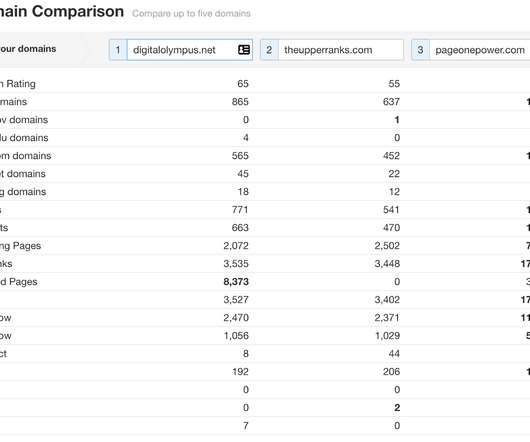The width and height of the screenshot is (530, 442).
Task: Click the bold 1 in .gov domains row
Action: tap(397, 120)
